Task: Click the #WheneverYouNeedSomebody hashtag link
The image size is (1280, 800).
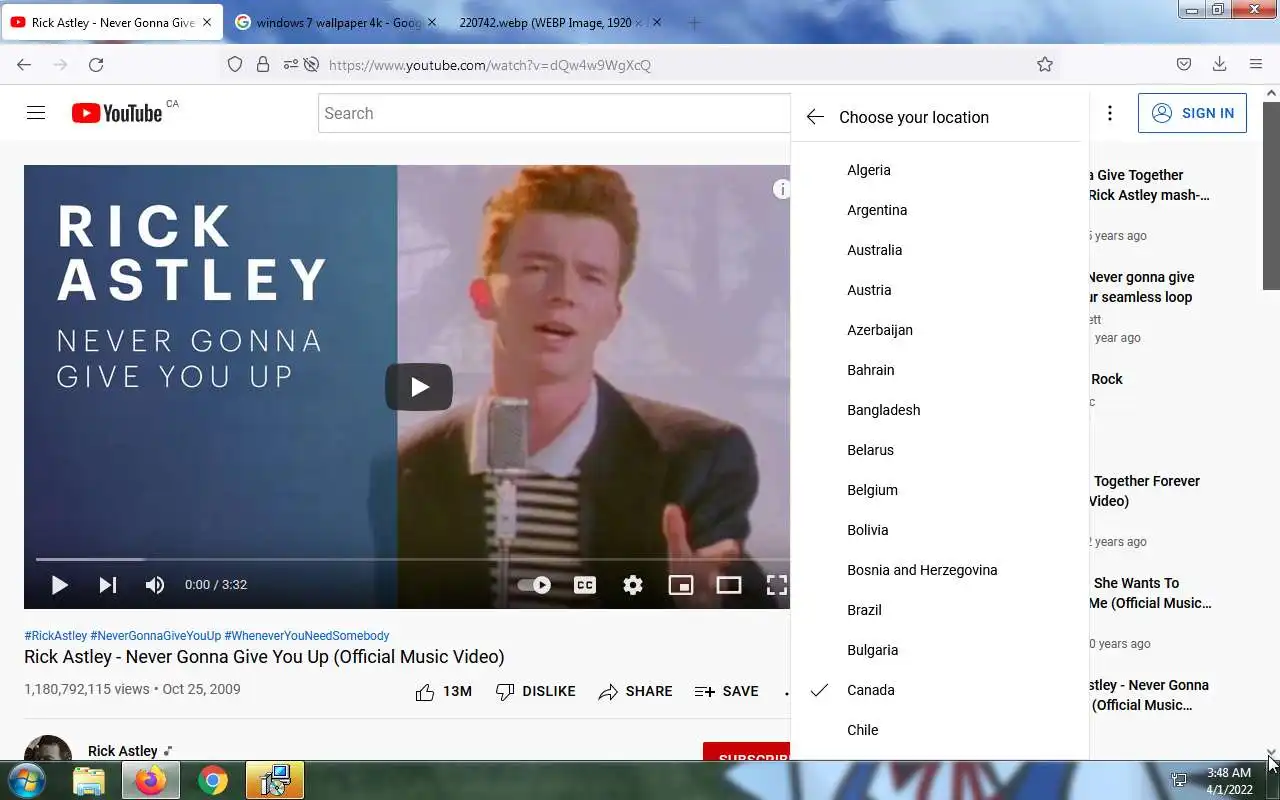Action: coord(307,636)
